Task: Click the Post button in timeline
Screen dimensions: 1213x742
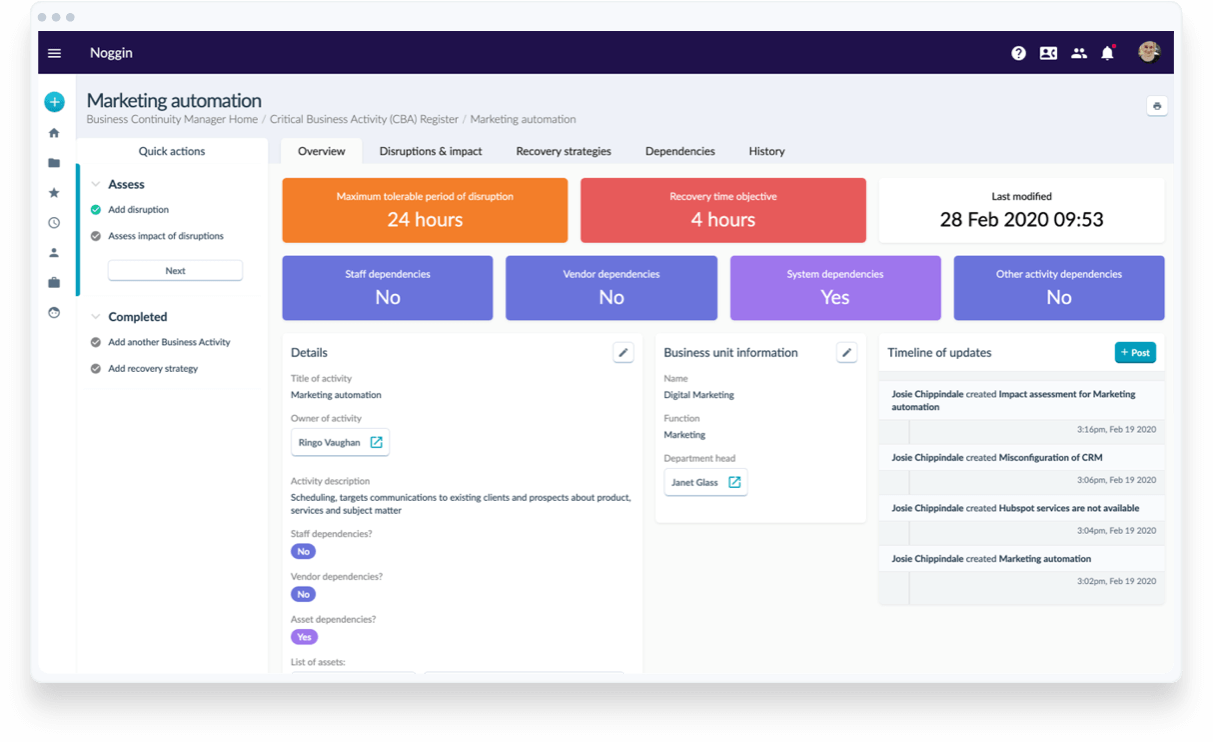Action: [1135, 352]
